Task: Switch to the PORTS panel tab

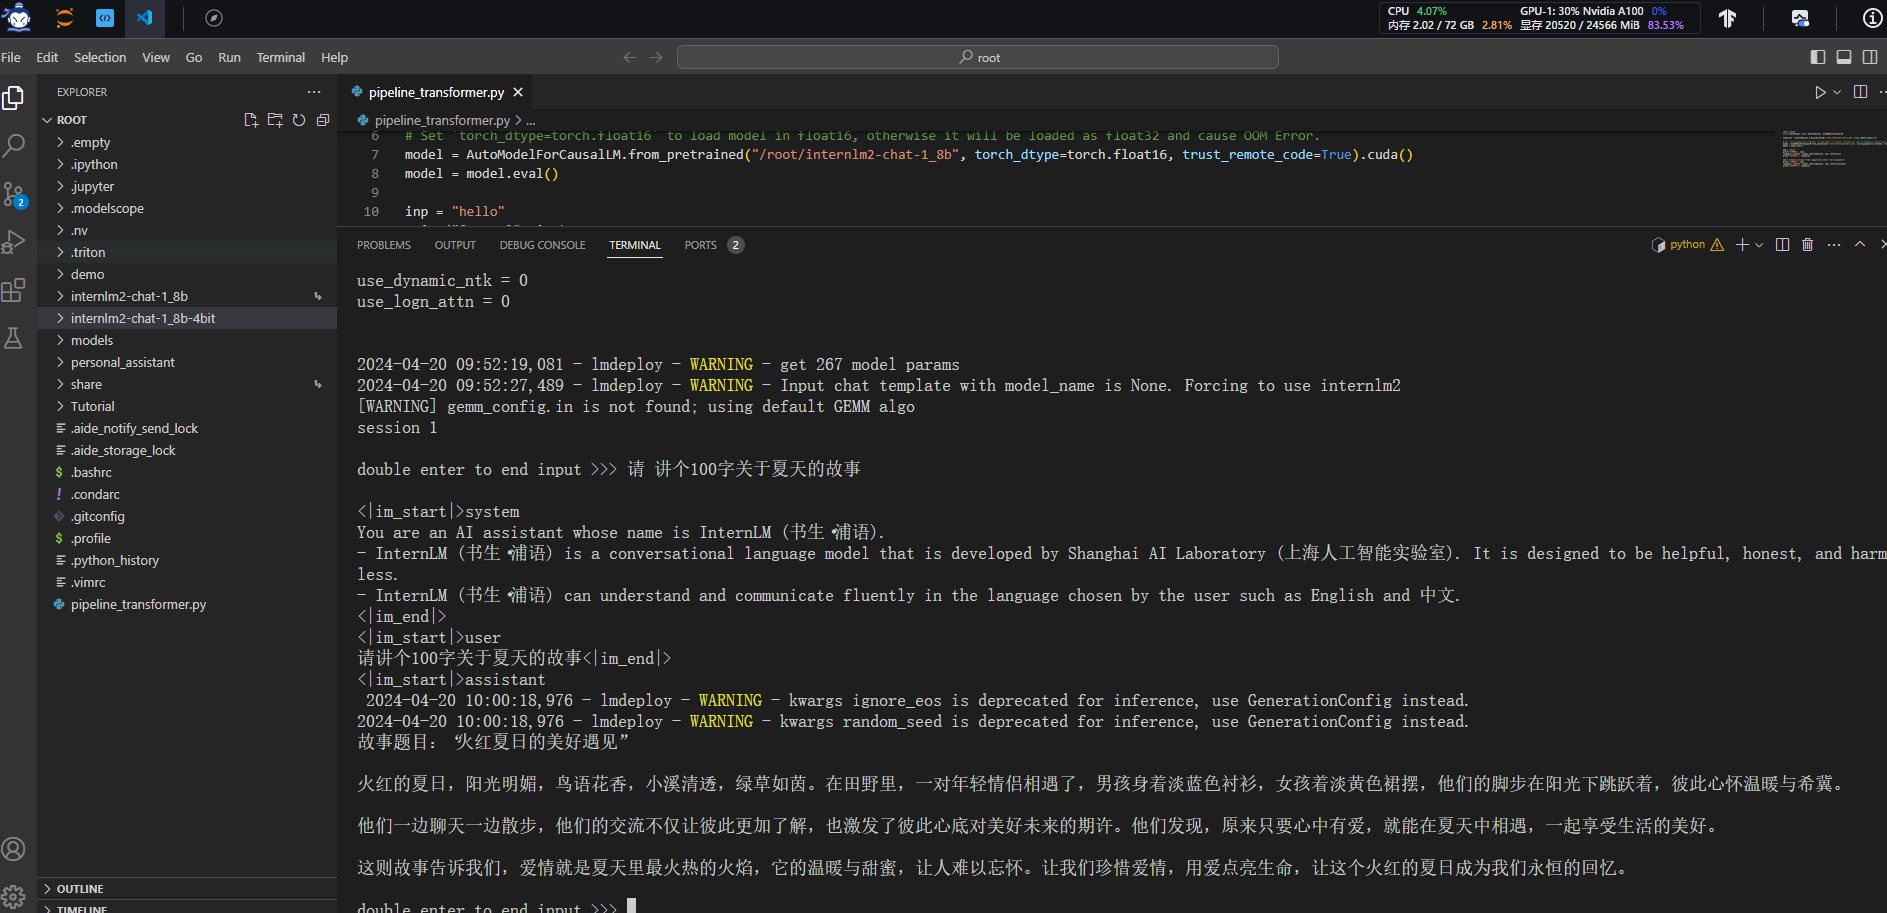Action: (701, 245)
